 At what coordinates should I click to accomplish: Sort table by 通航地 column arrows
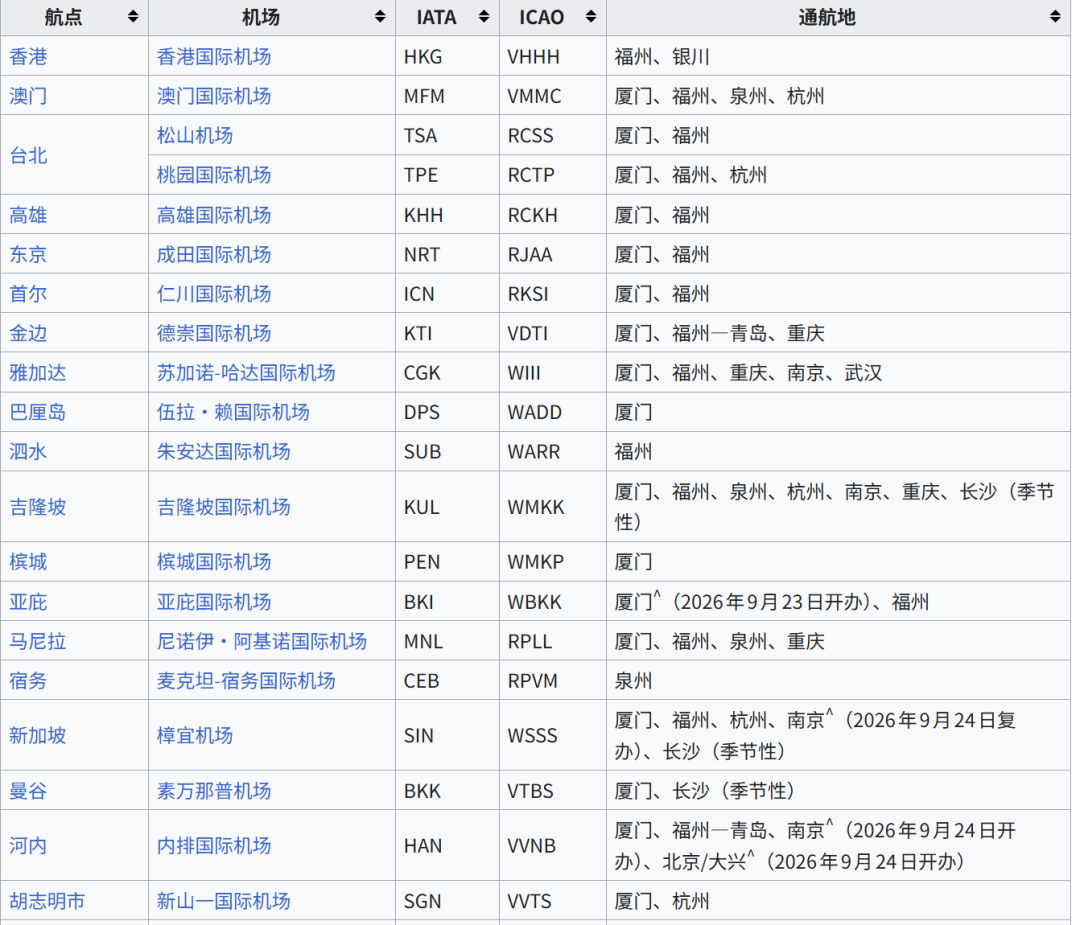pos(1055,17)
